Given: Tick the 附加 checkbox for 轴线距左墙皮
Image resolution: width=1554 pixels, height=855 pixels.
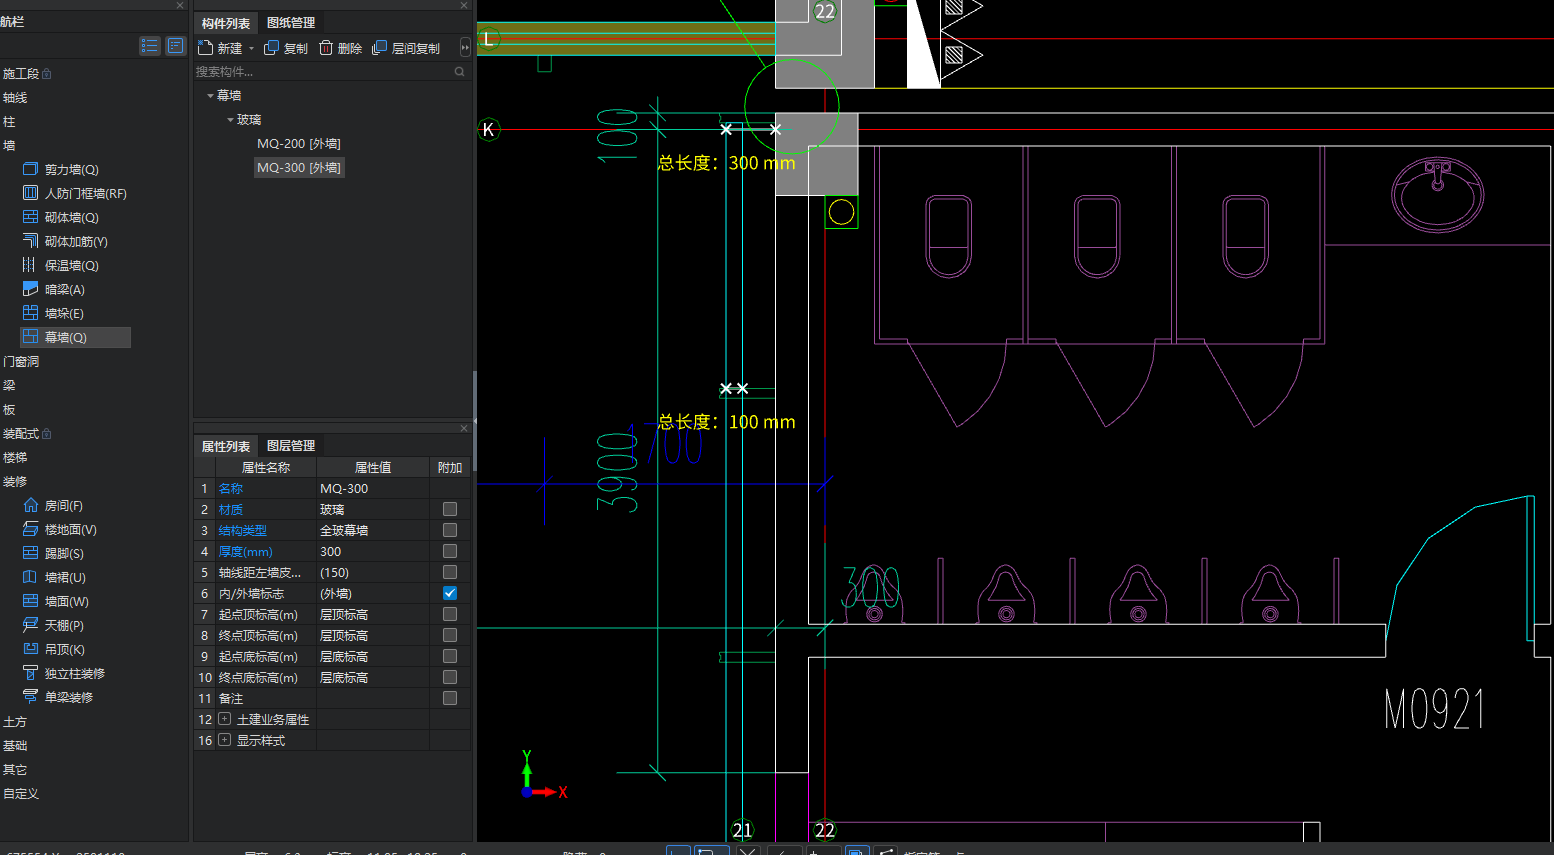Looking at the screenshot, I should [x=450, y=572].
